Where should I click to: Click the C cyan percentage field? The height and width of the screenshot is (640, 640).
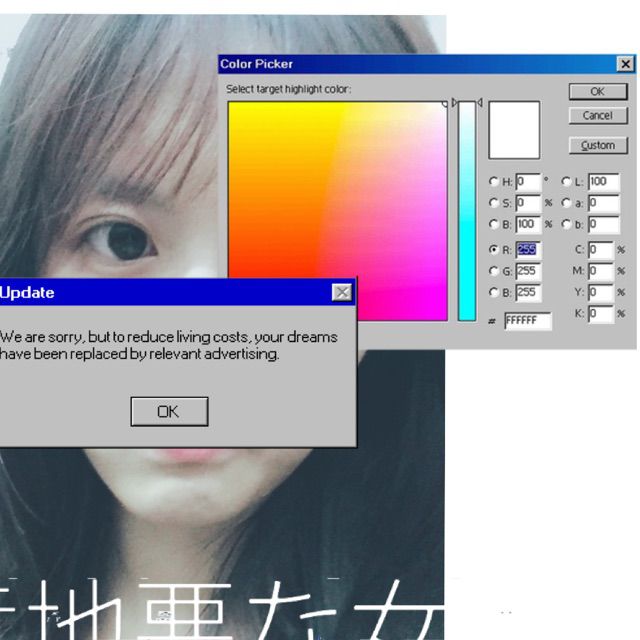click(600, 249)
